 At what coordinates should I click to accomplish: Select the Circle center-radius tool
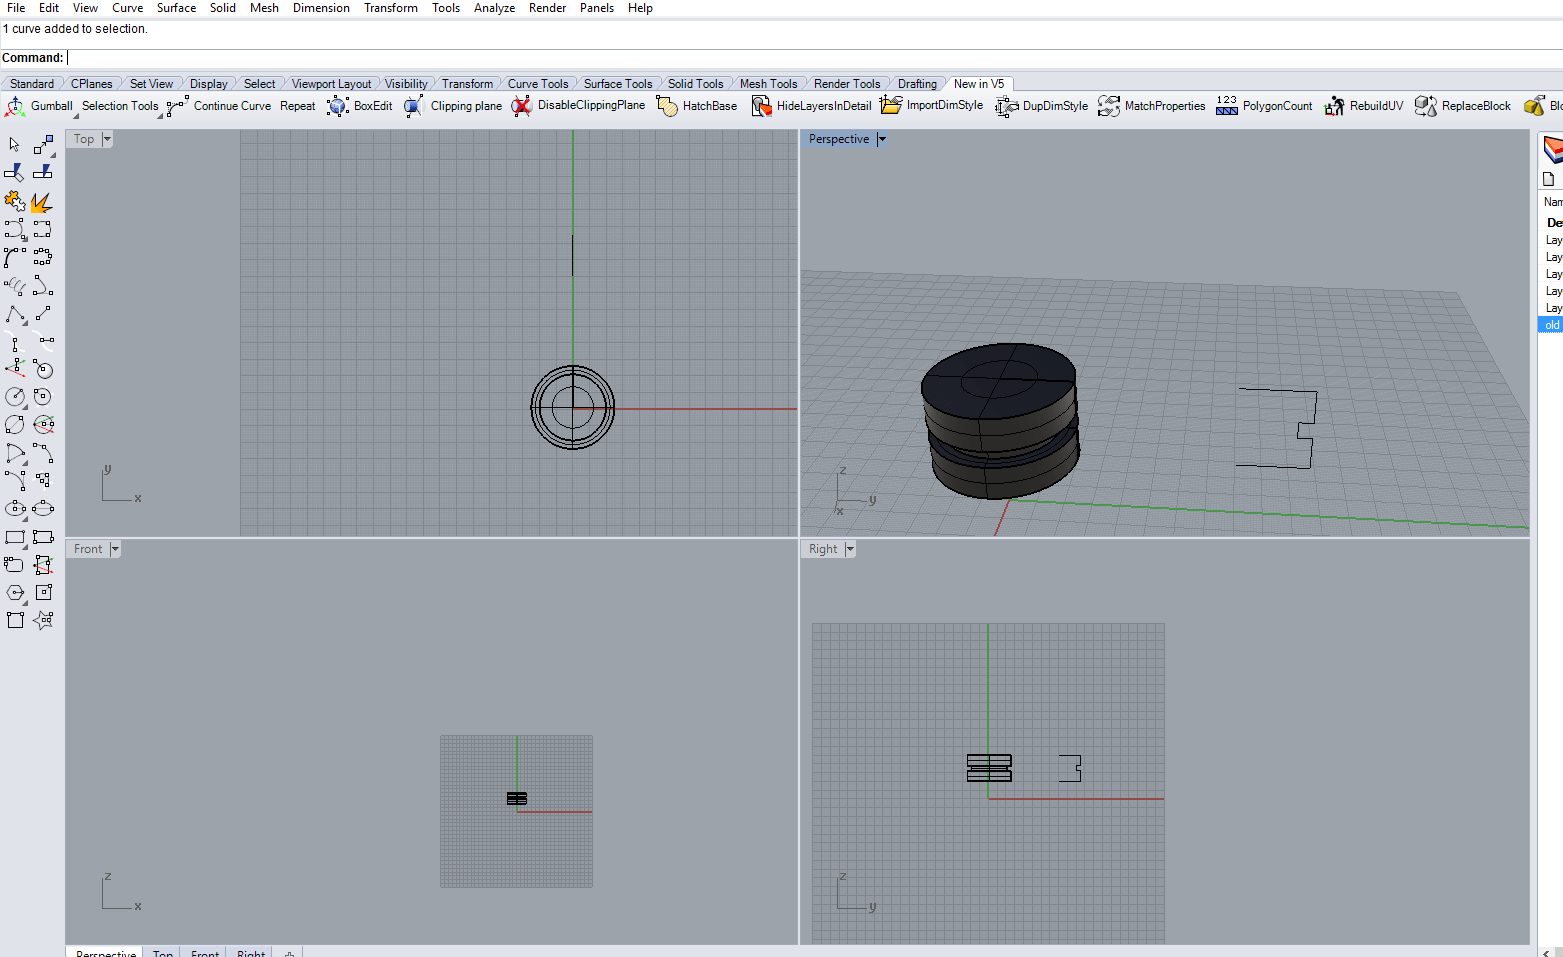point(14,397)
